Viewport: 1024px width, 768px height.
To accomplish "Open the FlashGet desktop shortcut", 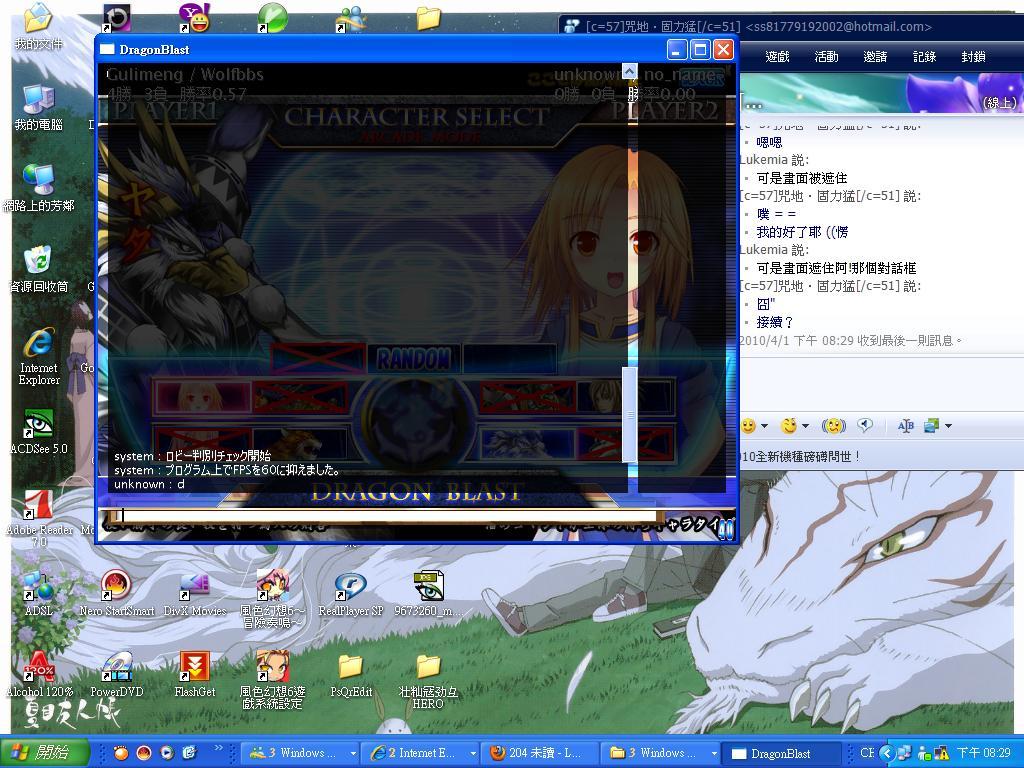I will tap(194, 672).
